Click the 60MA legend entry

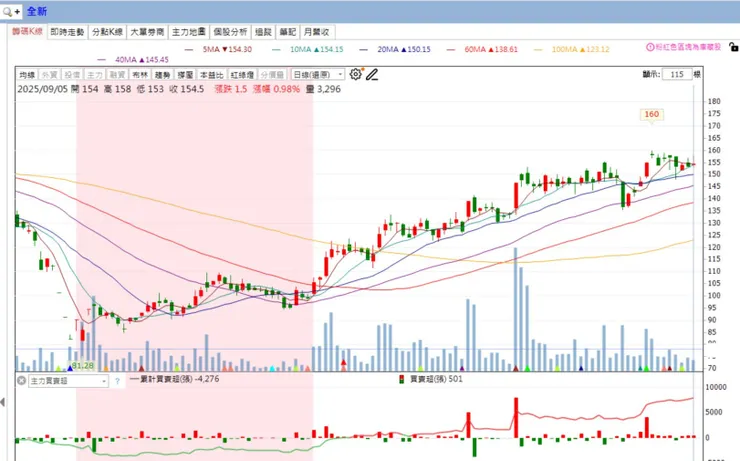[x=482, y=49]
